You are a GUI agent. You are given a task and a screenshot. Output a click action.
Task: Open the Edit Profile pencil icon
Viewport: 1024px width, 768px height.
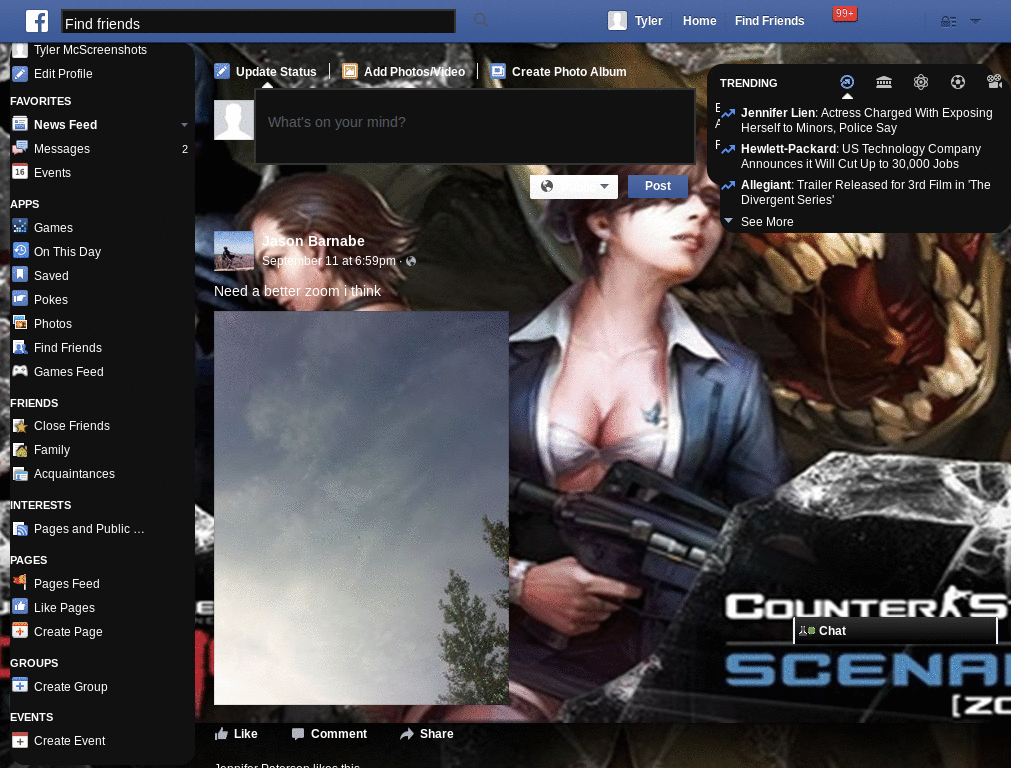tap(20, 74)
